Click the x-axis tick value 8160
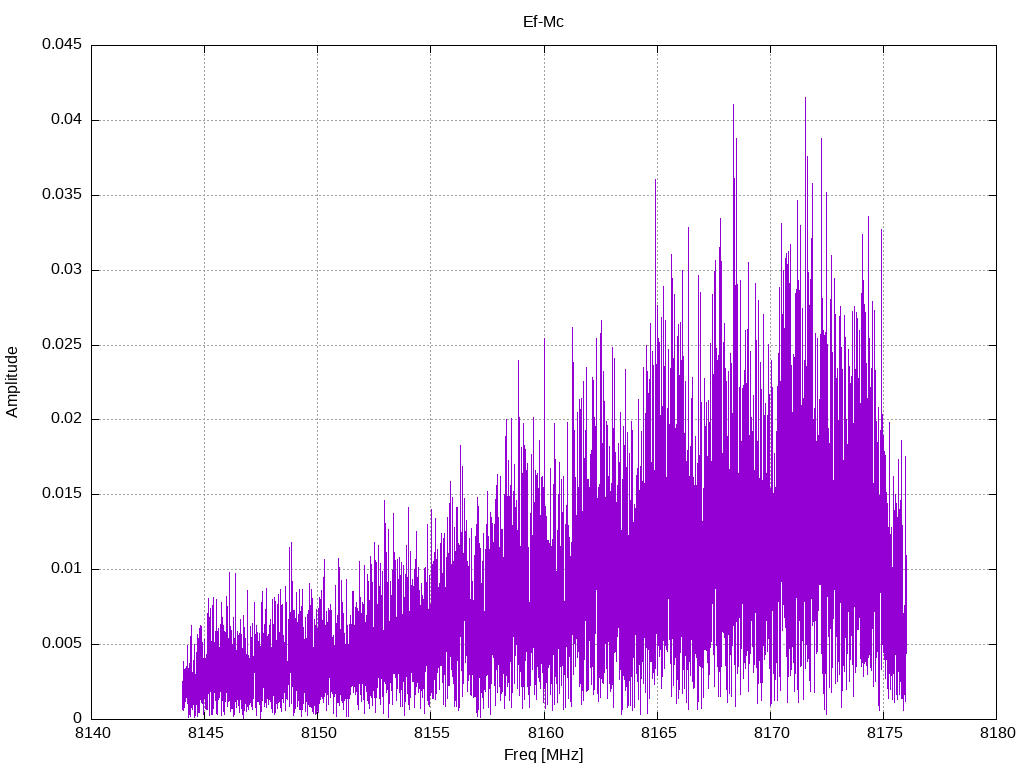The width and height of the screenshot is (1024, 768). click(x=545, y=733)
